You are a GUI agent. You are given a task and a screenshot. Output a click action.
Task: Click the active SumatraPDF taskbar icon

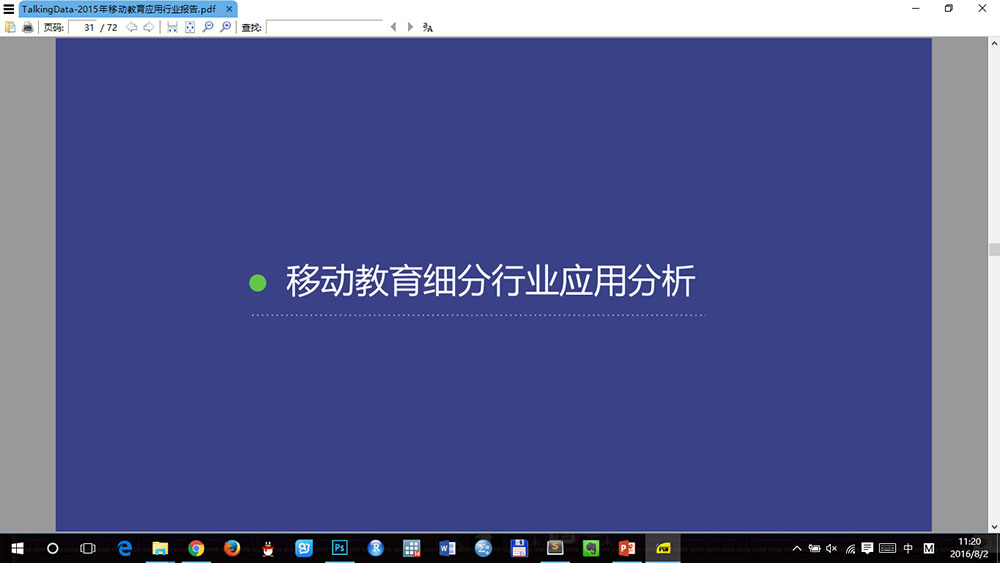(663, 548)
